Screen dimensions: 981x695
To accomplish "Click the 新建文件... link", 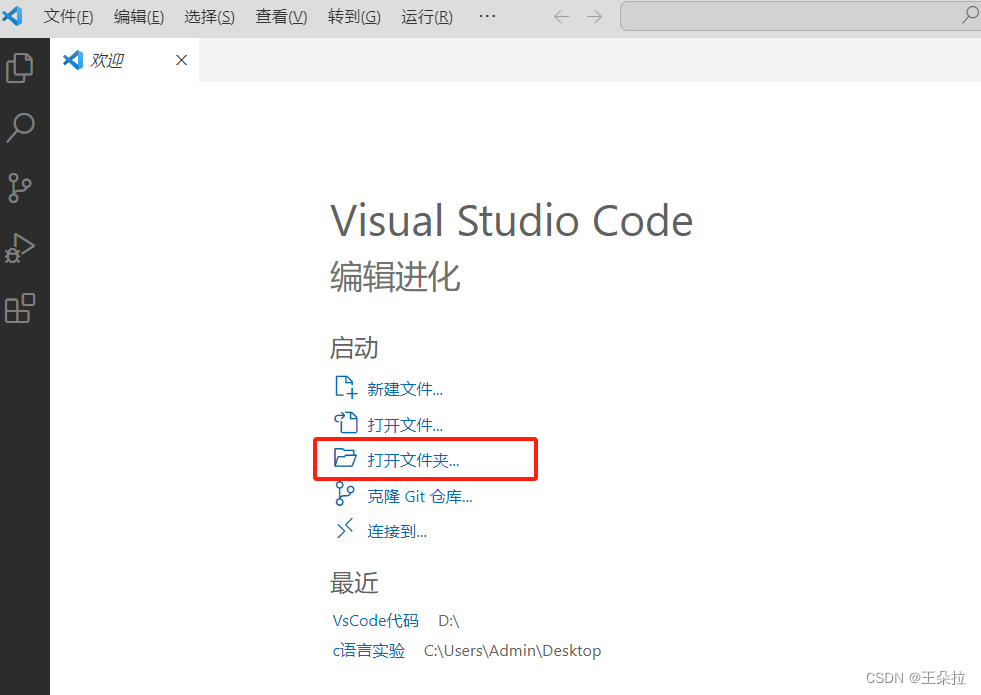I will coord(405,389).
